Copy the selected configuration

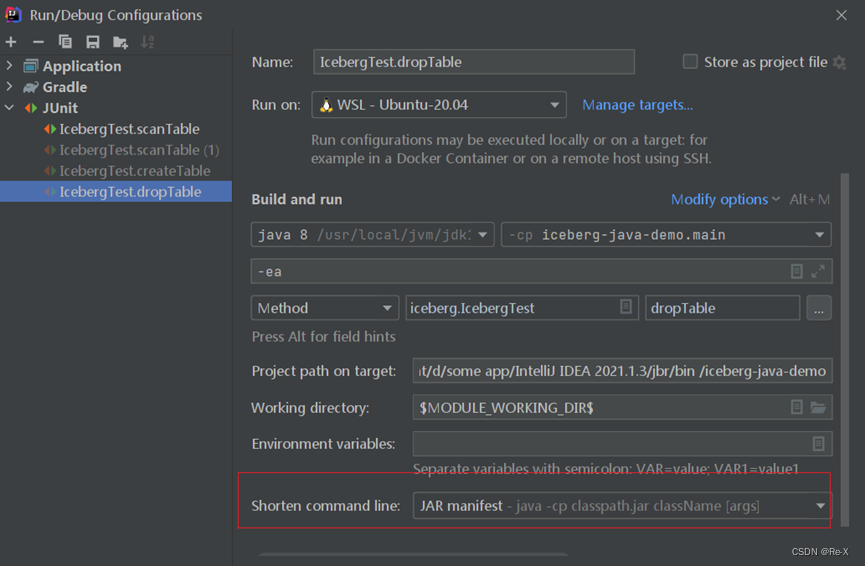pyautogui.click(x=65, y=42)
